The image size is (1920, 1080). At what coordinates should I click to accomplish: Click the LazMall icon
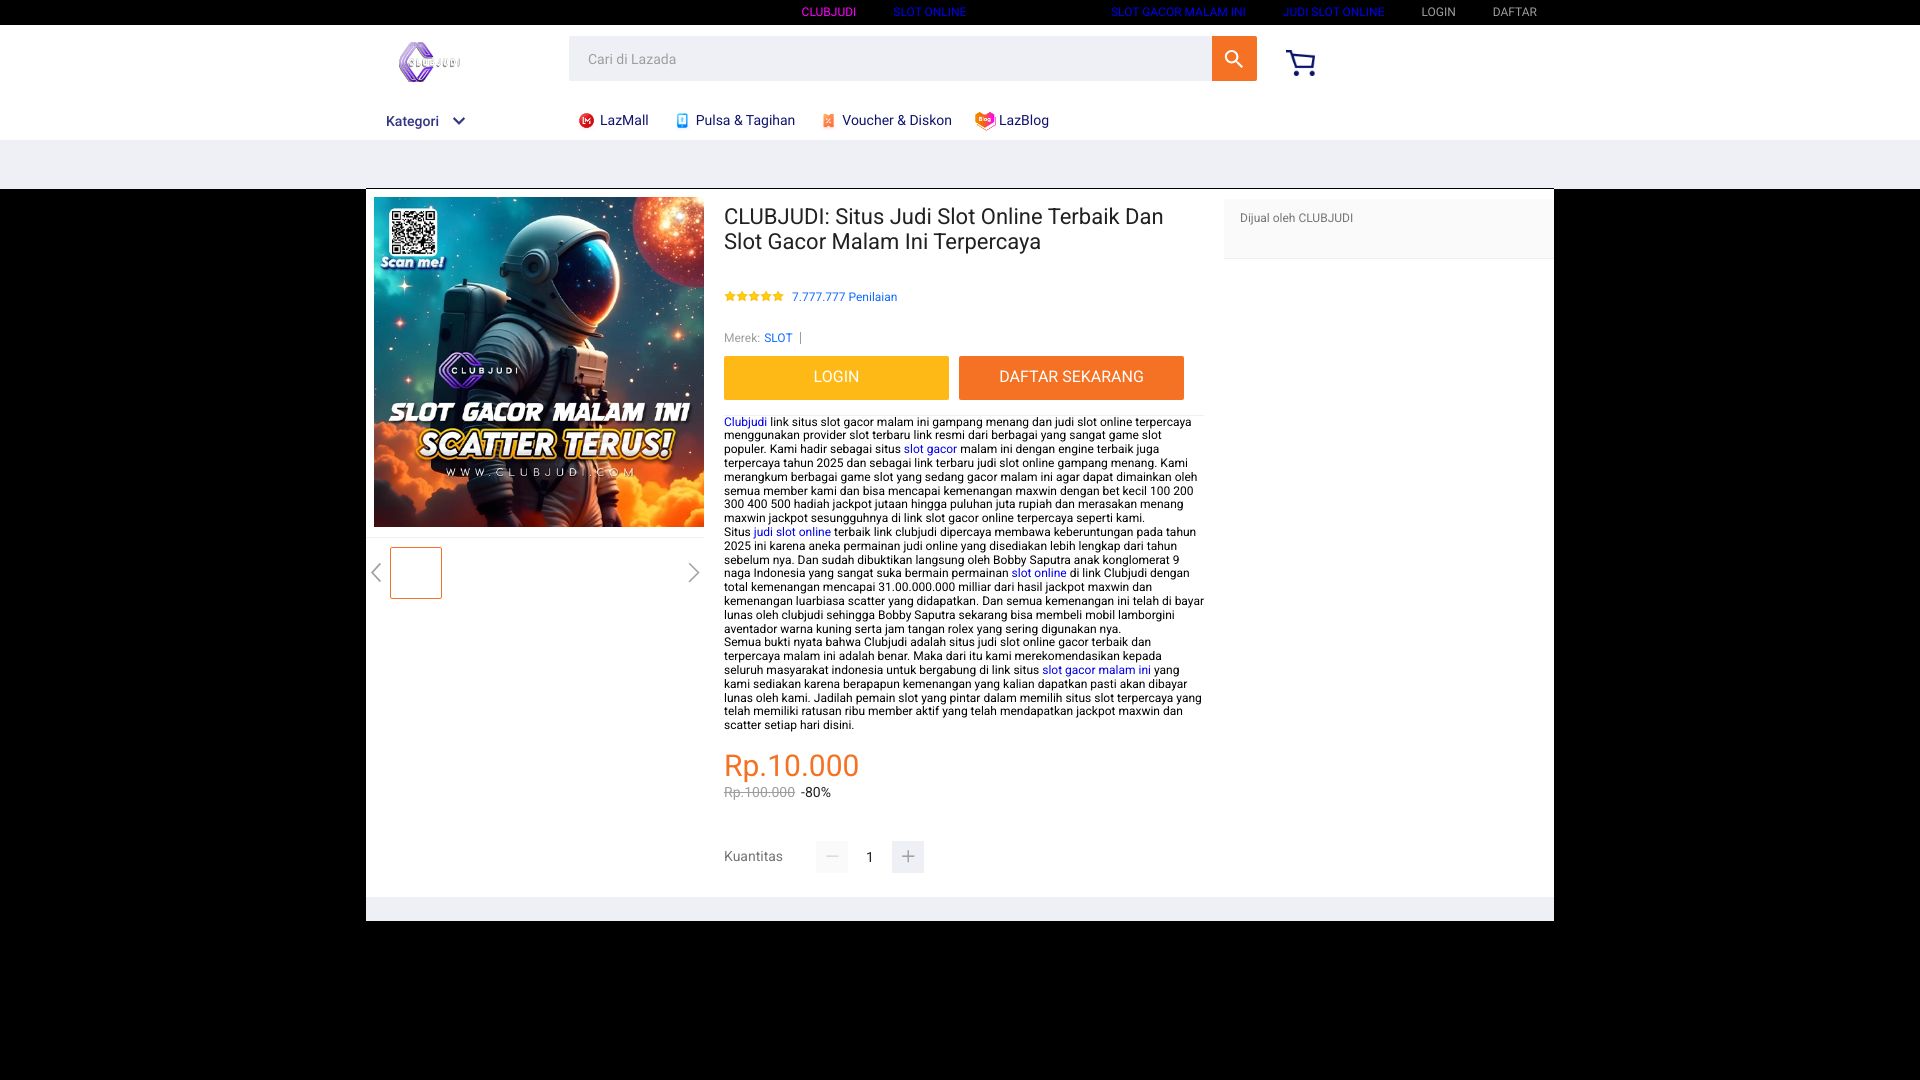coord(586,121)
